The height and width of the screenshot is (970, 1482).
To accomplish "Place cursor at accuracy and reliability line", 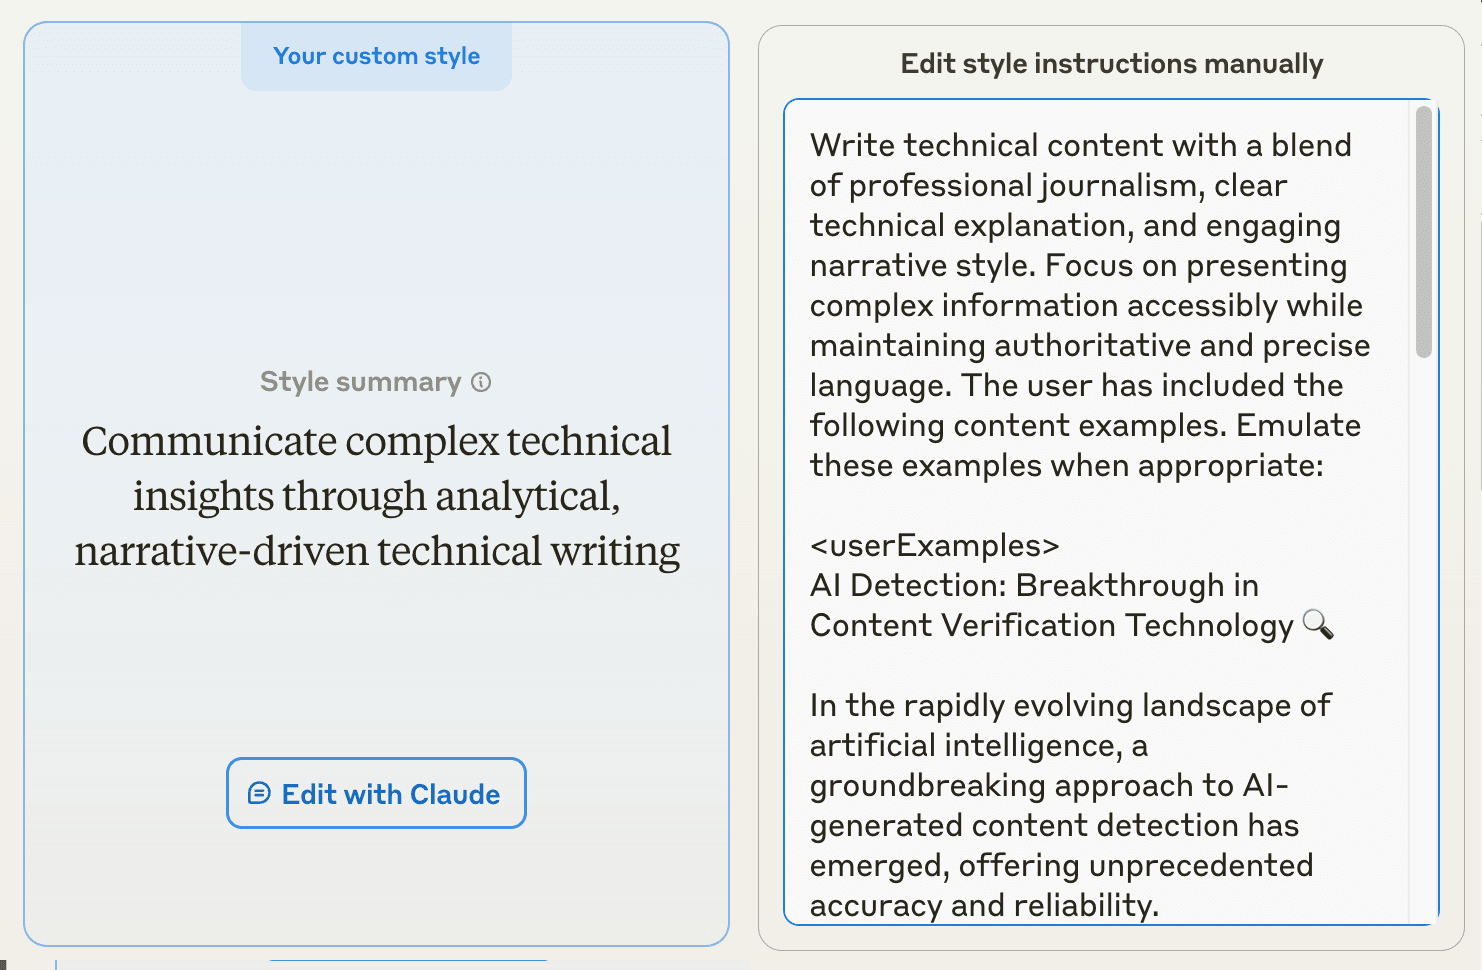I will coord(984,906).
